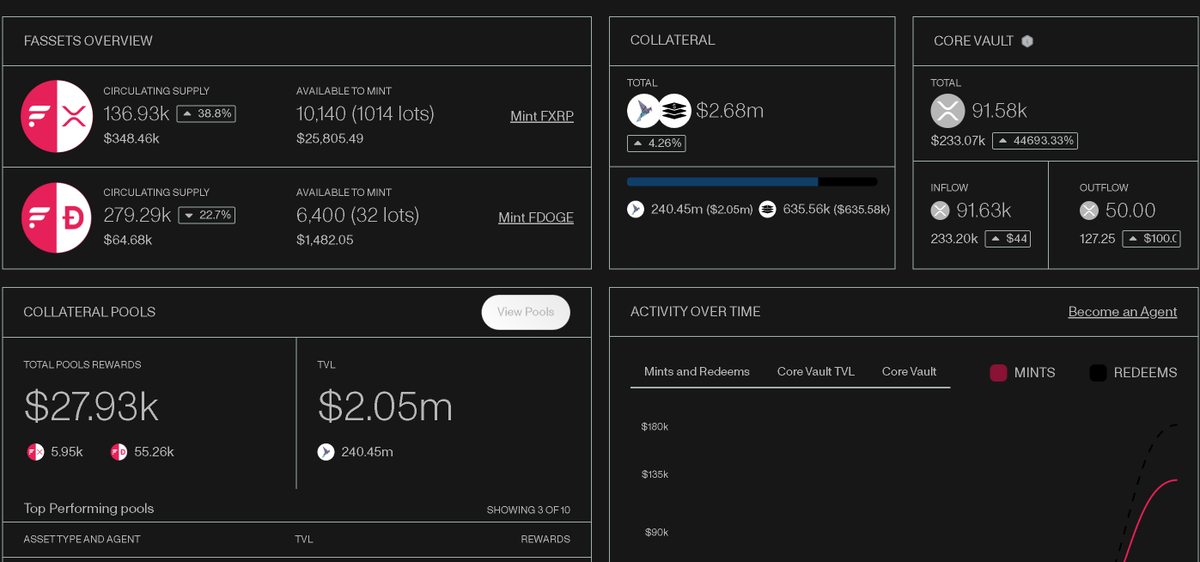Image resolution: width=1200 pixels, height=562 pixels.
Task: Click the Top Performing pools heading
Action: click(89, 509)
